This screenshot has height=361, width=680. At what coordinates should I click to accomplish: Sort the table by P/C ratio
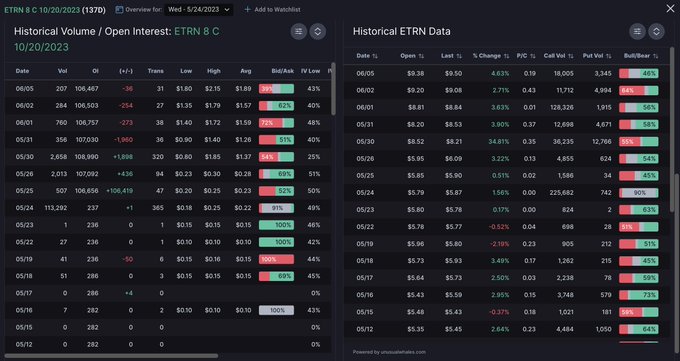526,56
